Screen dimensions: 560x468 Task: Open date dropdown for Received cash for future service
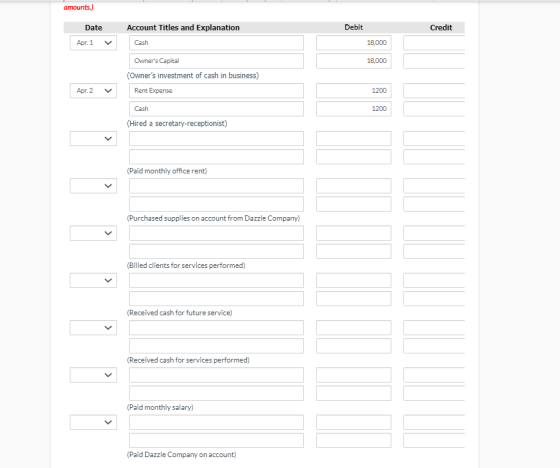(x=93, y=280)
